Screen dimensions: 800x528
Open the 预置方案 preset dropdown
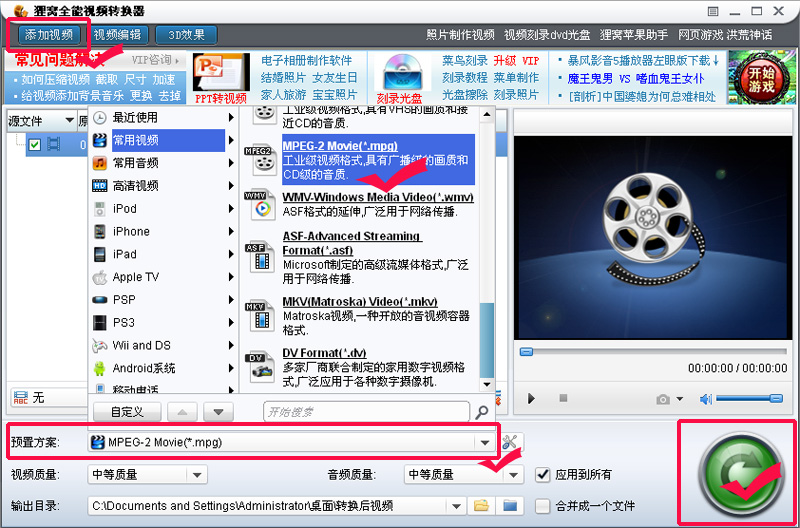pos(485,442)
